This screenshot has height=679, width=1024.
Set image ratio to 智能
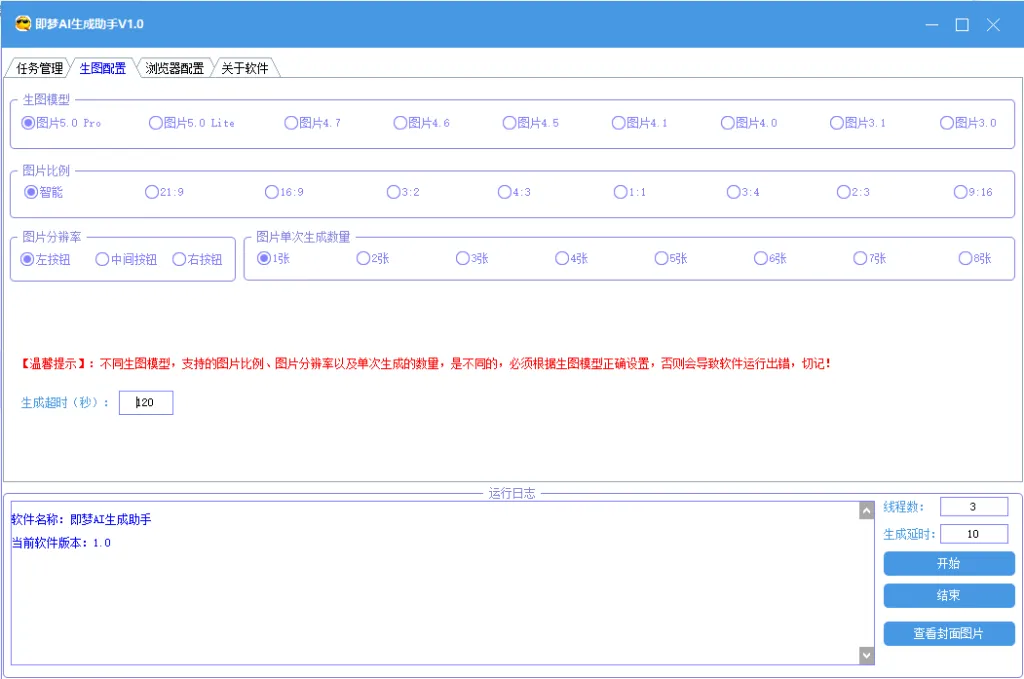coord(43,192)
